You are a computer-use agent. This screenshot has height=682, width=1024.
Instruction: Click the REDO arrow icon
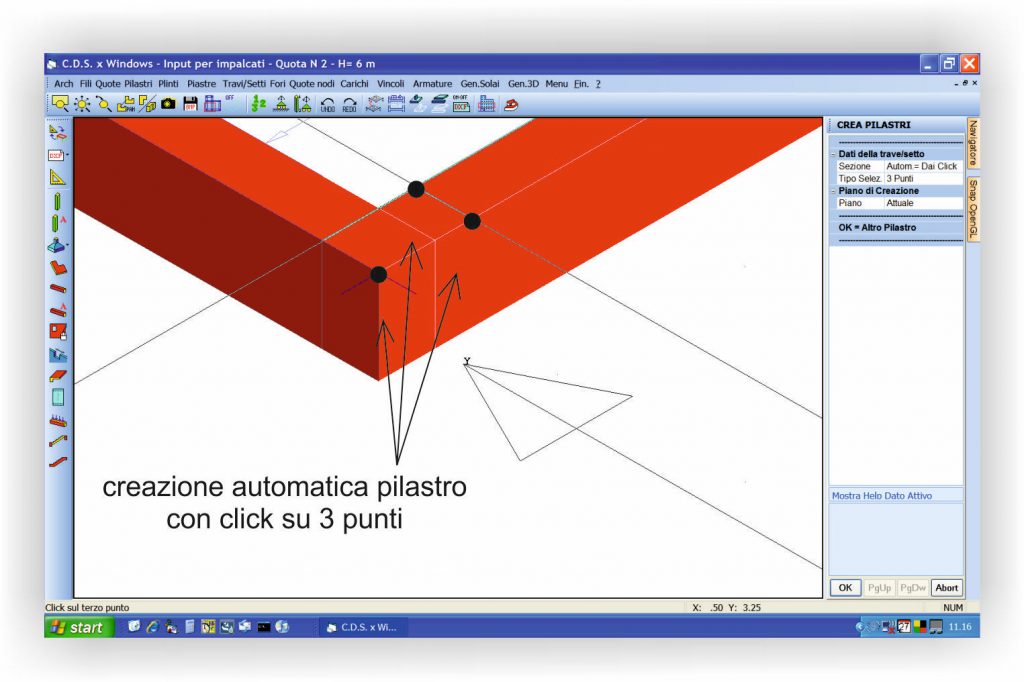(x=349, y=105)
